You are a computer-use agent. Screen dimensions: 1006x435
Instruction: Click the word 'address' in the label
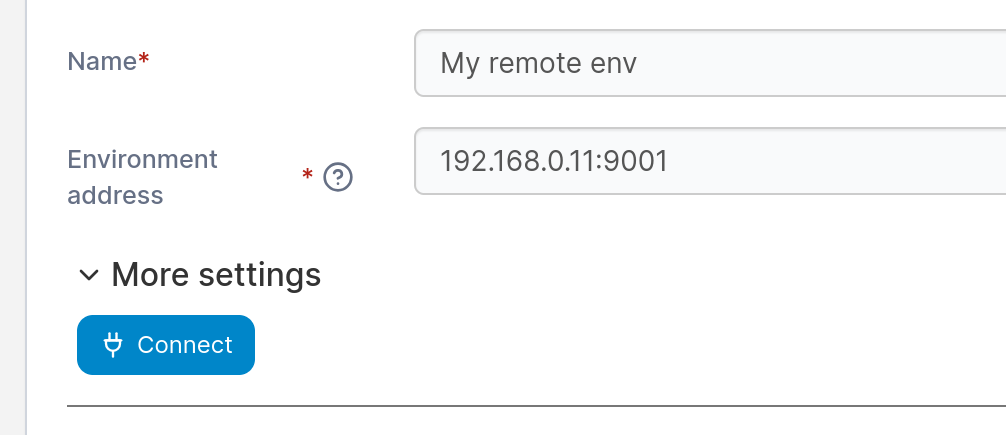pos(115,195)
